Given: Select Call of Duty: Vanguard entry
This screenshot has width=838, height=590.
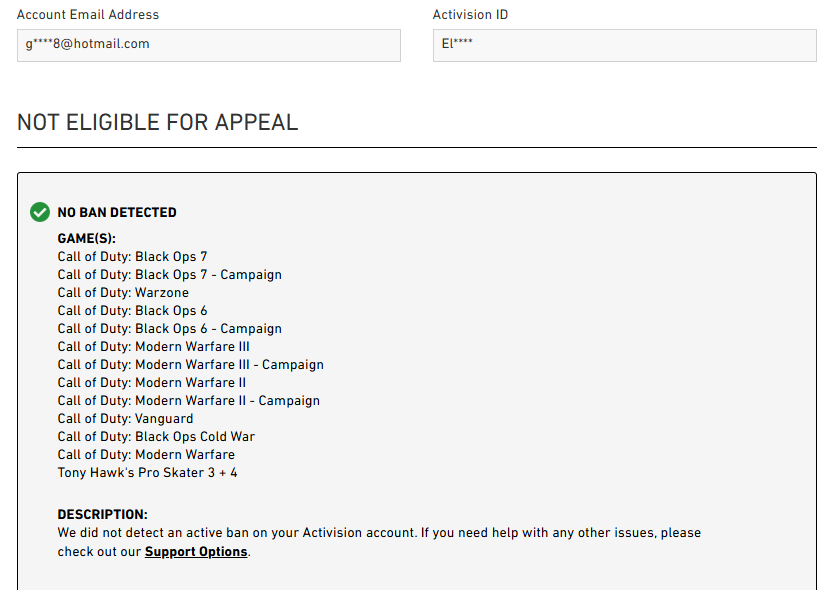Looking at the screenshot, I should pyautogui.click(x=126, y=418).
